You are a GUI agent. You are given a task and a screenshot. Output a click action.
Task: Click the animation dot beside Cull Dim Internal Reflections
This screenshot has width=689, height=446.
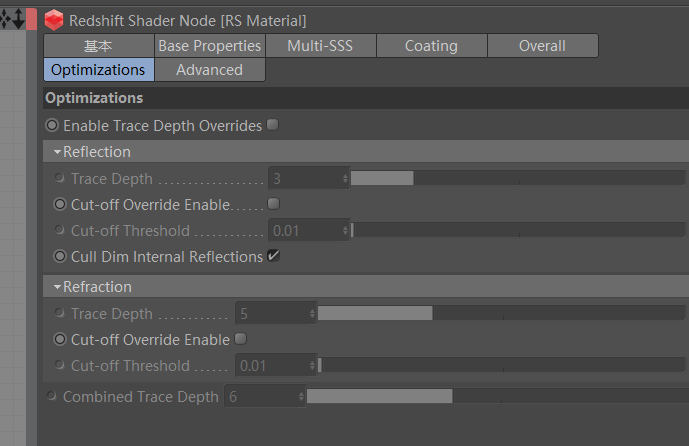tap(59, 257)
